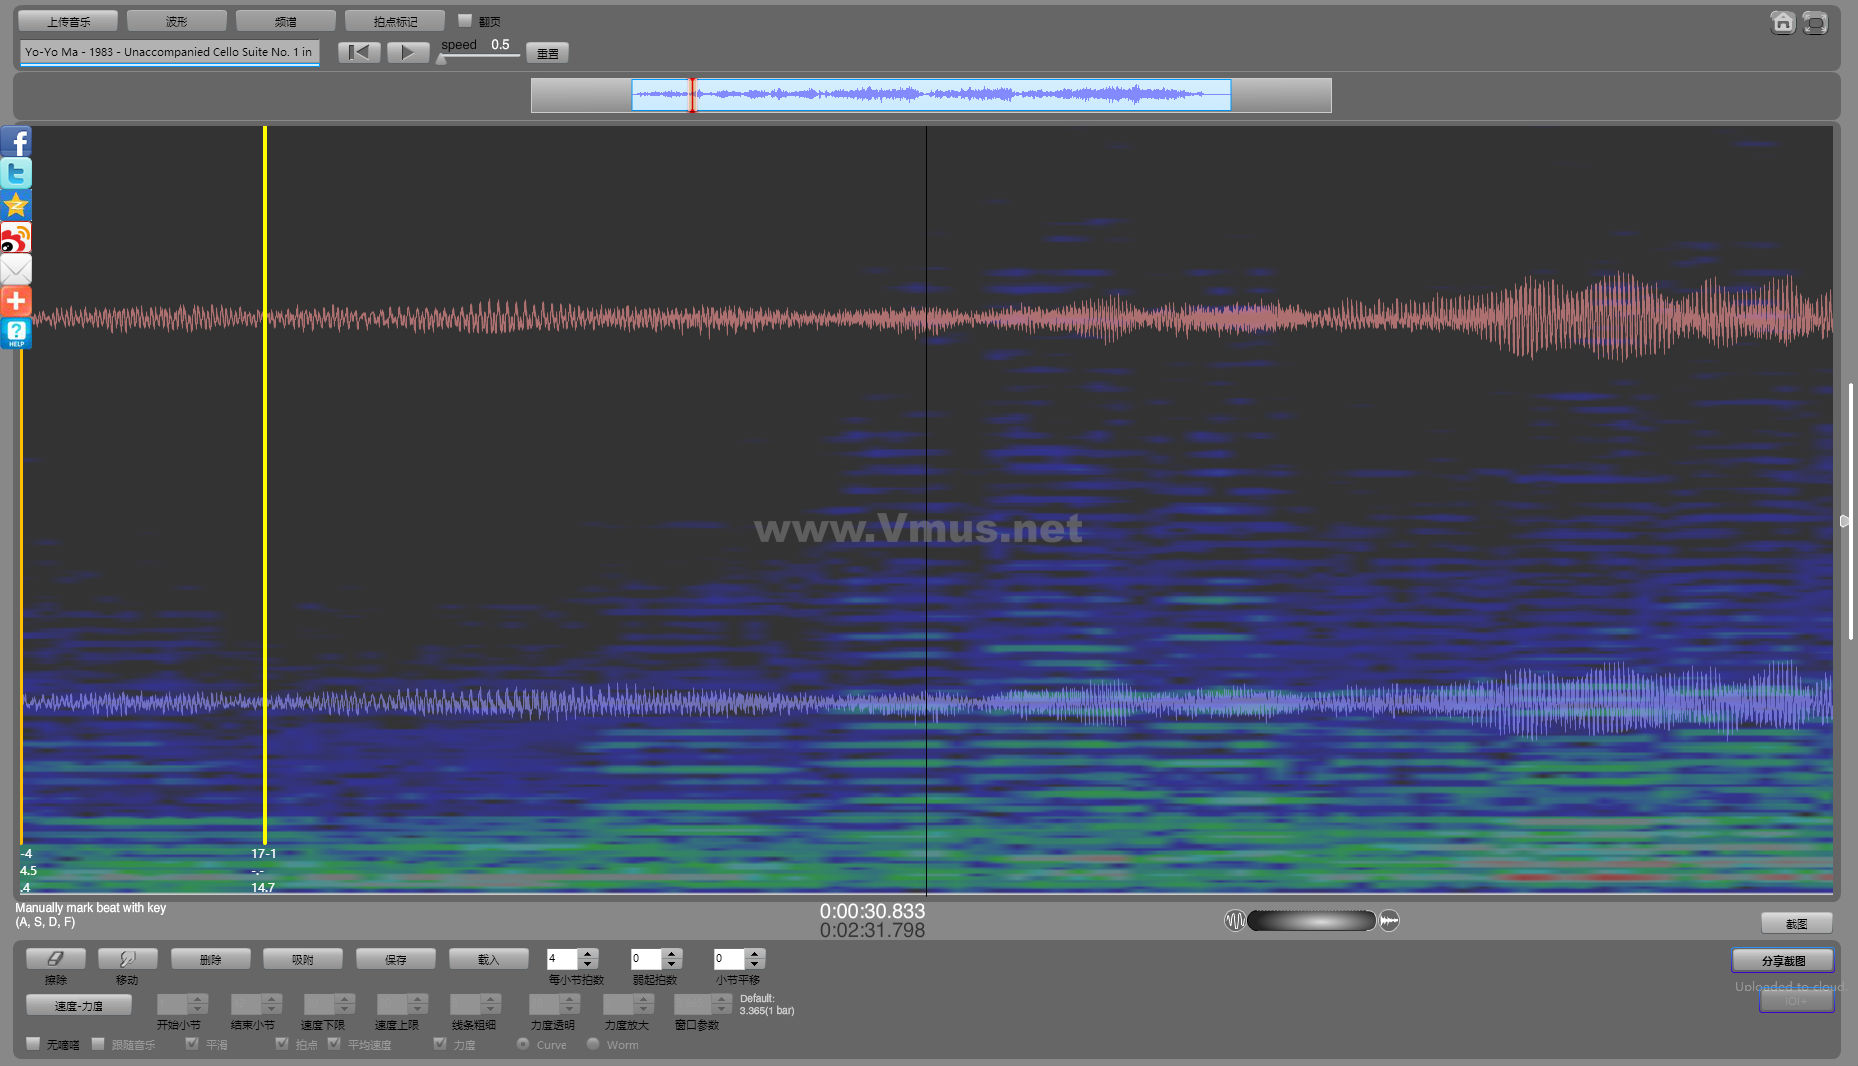Toggle the 跟随音乐 checkbox
Screen dimensions: 1858x1066
point(98,1044)
